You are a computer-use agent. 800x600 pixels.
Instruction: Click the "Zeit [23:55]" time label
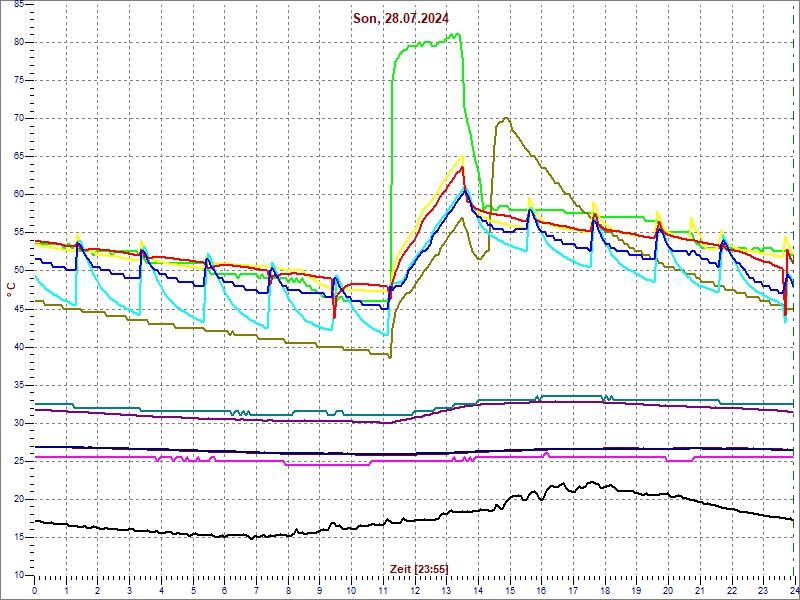(x=419, y=569)
